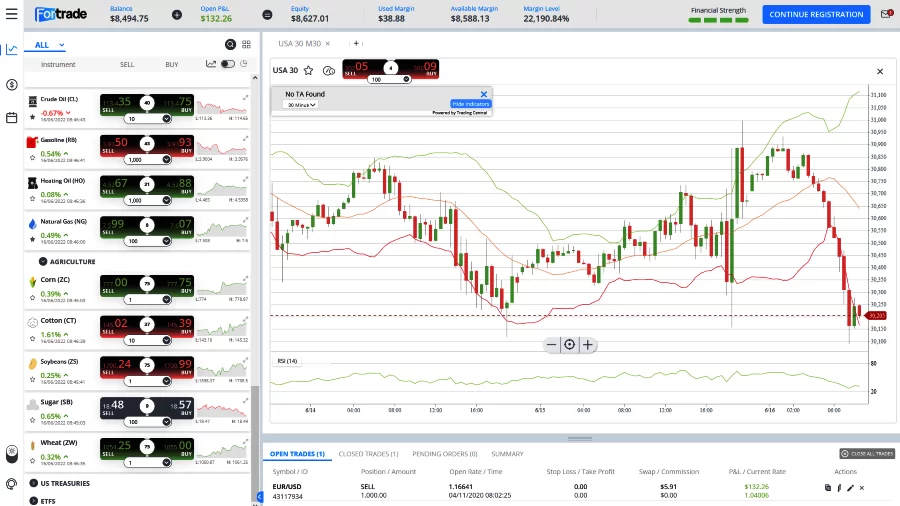Zoom out of the chart with minus
Image resolution: width=900 pixels, height=506 pixels.
pos(551,345)
